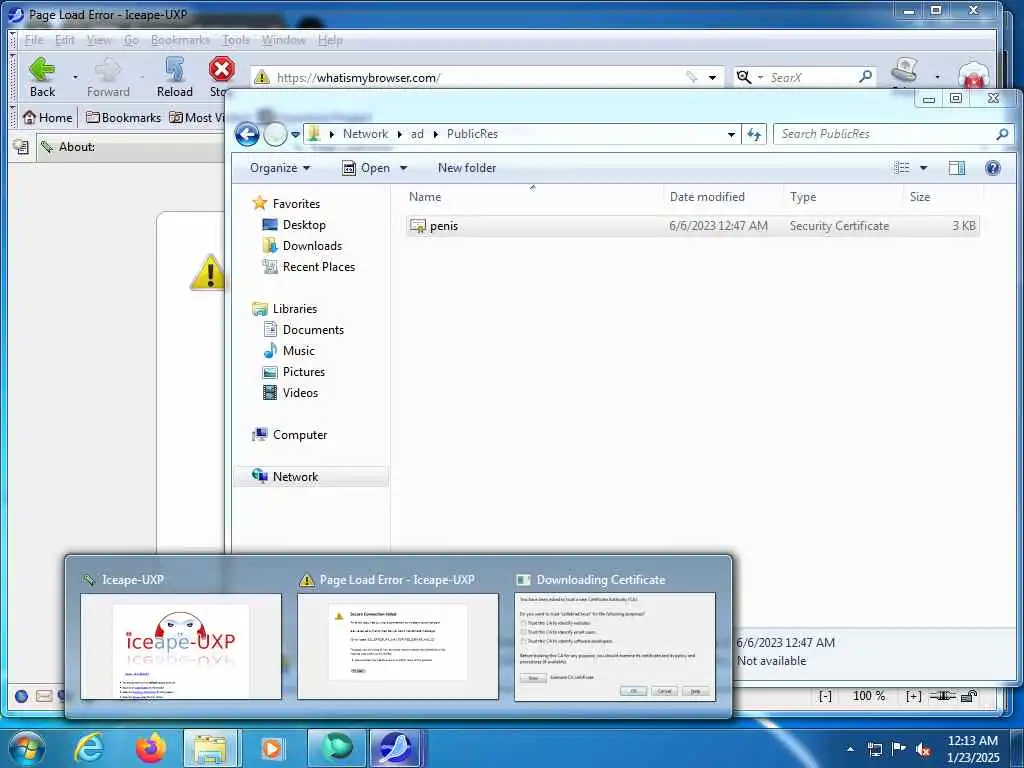
Task: Open the media player taskbar icon
Action: pyautogui.click(x=272, y=748)
